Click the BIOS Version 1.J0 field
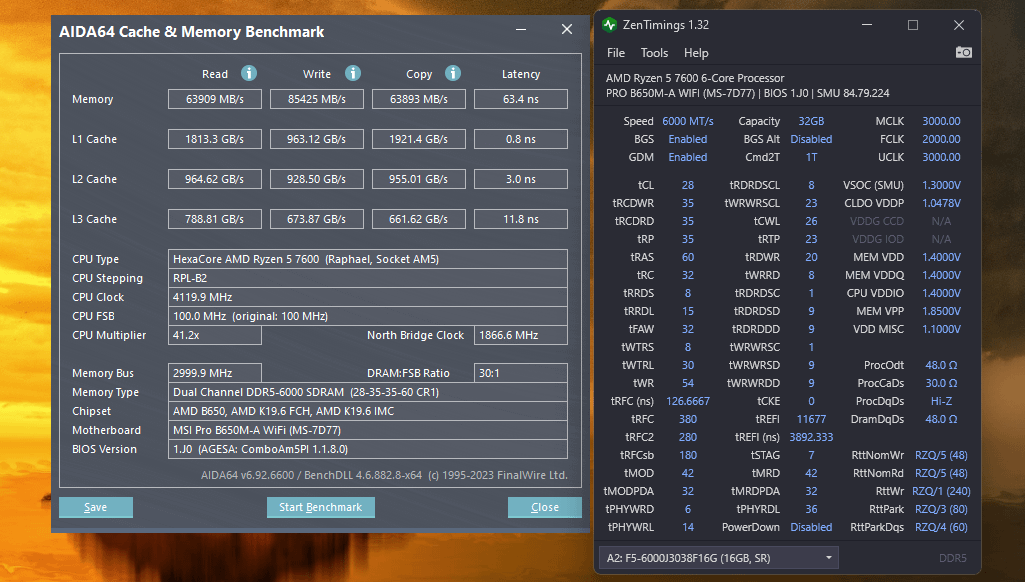1025x582 pixels. pyautogui.click(x=367, y=449)
